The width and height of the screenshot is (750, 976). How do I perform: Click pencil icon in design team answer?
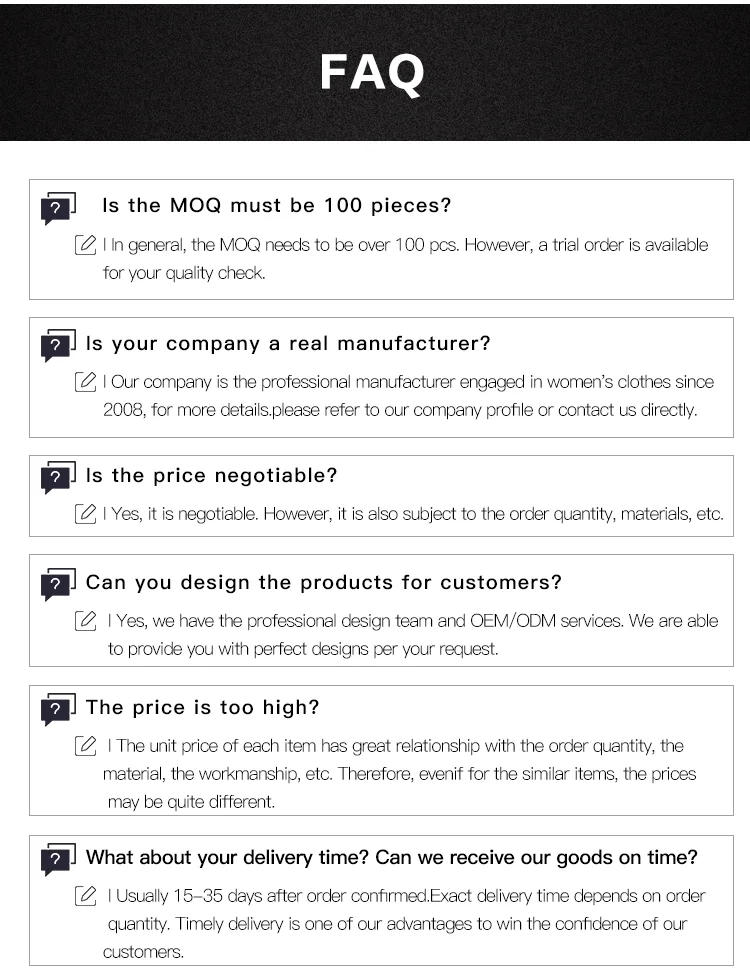tap(85, 621)
